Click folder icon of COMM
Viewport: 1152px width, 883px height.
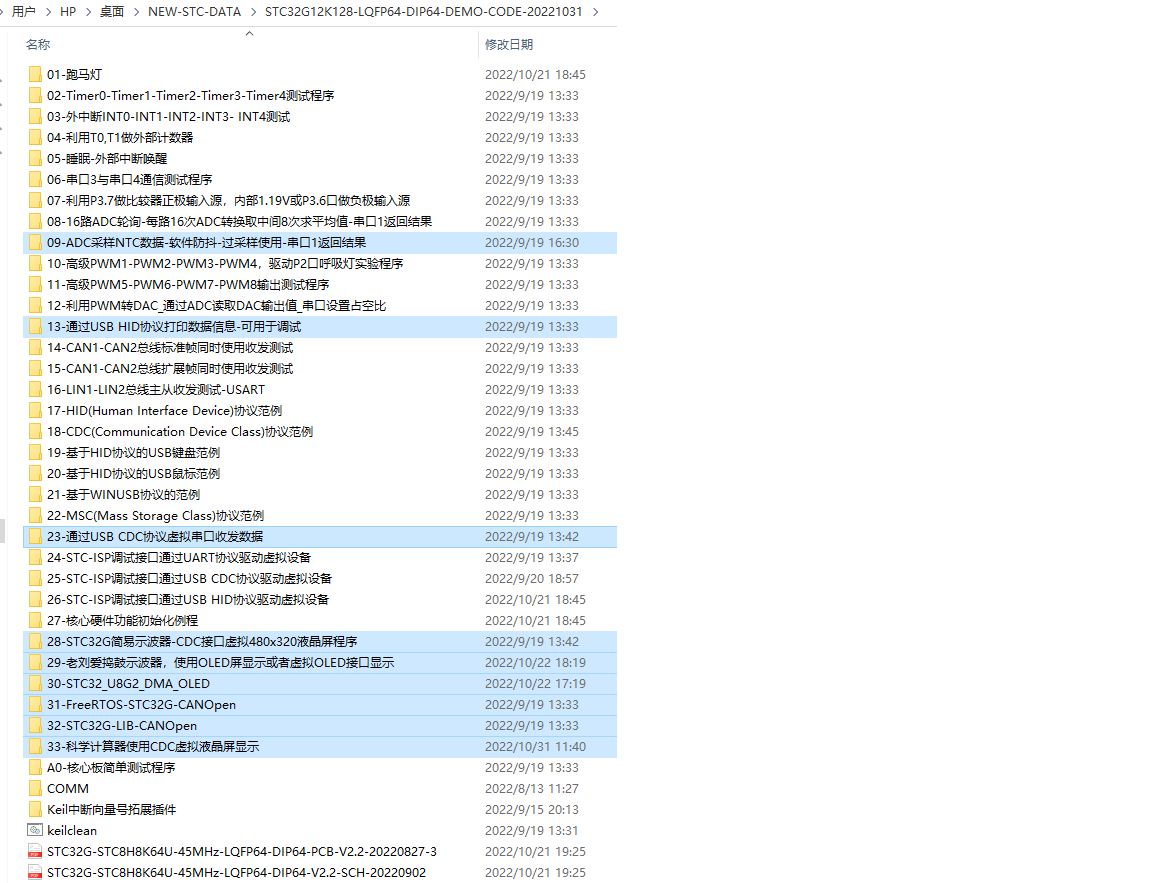pyautogui.click(x=35, y=788)
